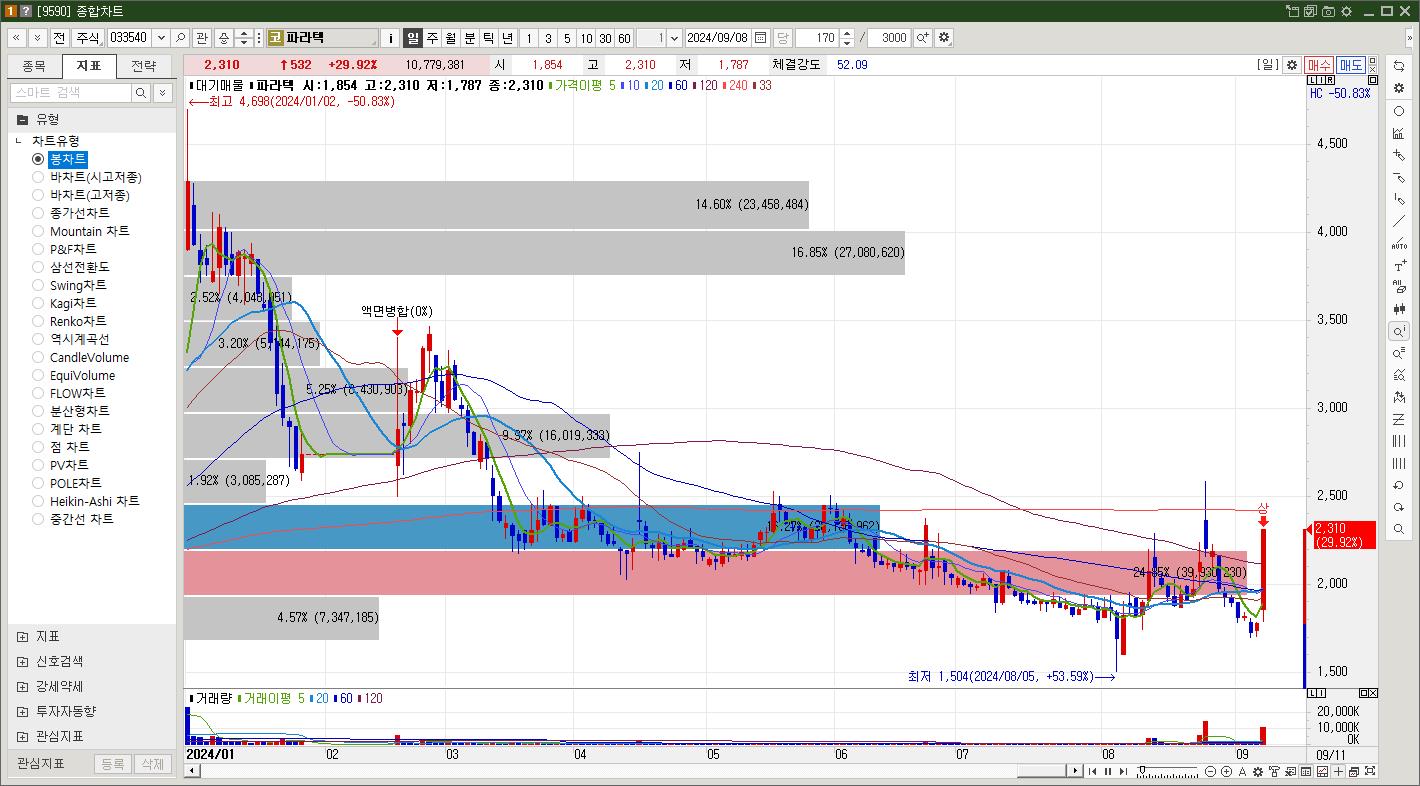
Task: Increase the 170 count stepper up arrow
Action: coord(847,34)
